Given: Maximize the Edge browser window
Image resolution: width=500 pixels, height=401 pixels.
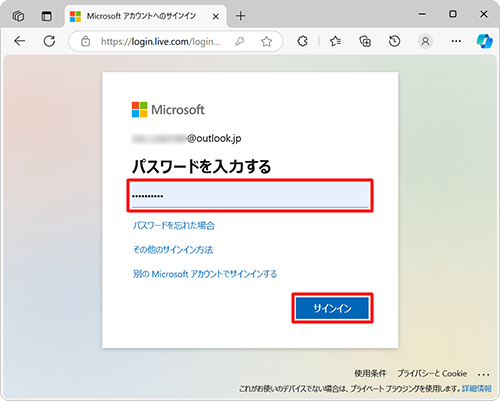Looking at the screenshot, I should point(453,14).
